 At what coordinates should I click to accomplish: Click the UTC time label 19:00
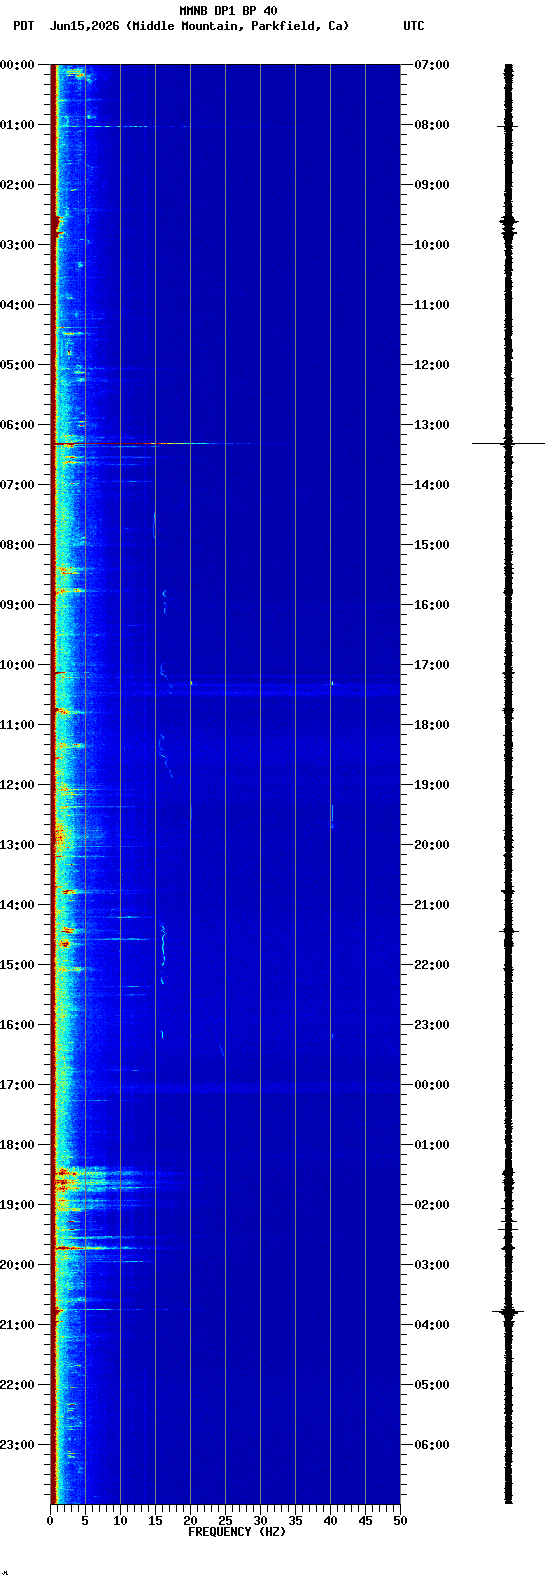pyautogui.click(x=432, y=785)
